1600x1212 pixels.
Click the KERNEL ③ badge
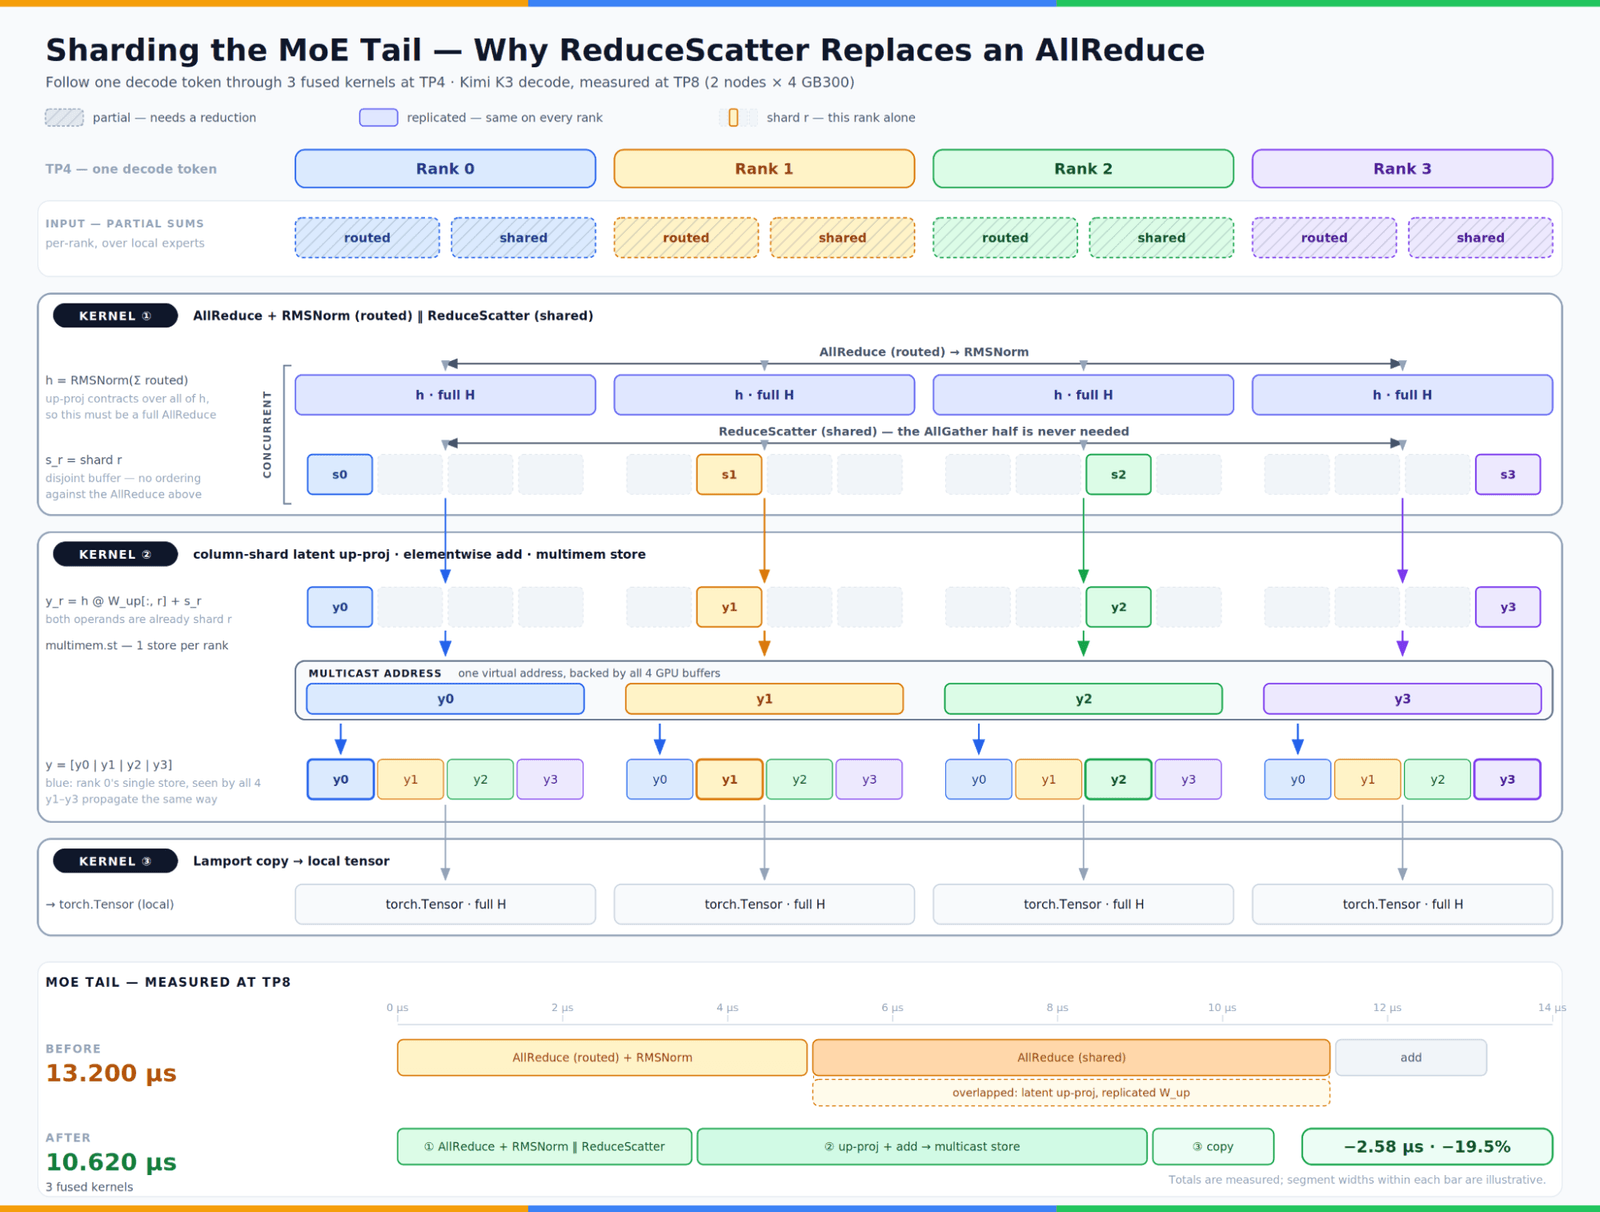(115, 861)
